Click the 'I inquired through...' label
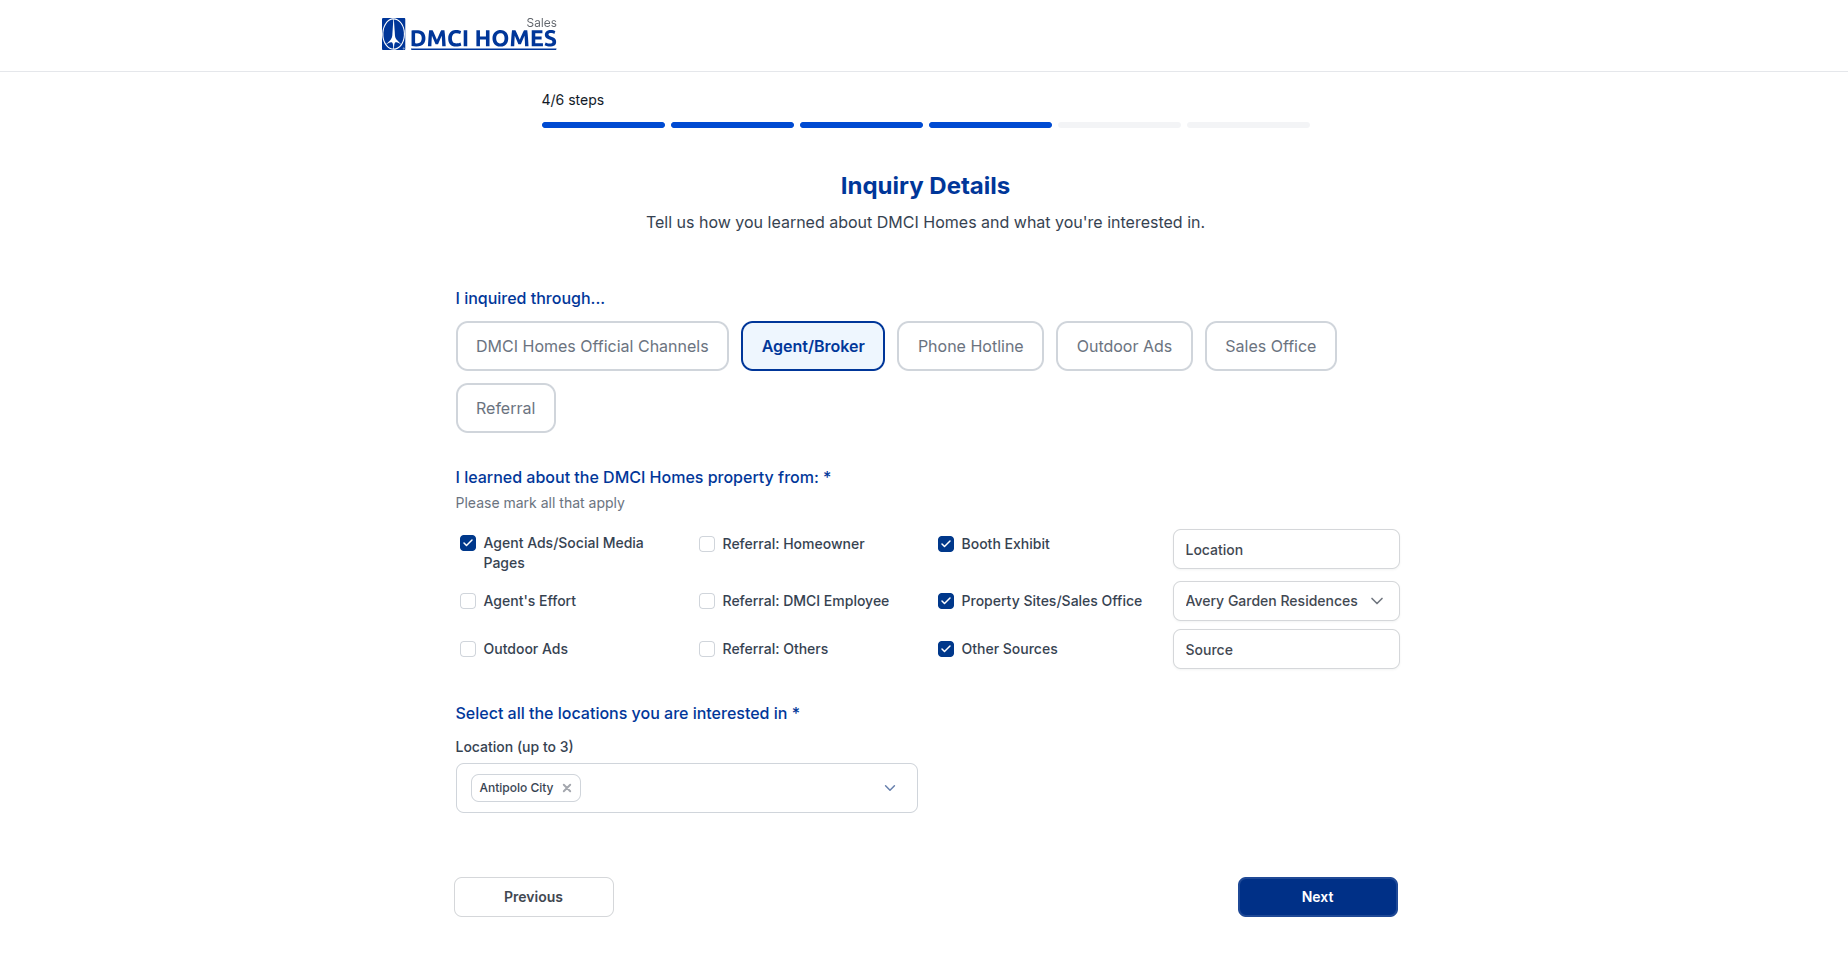The image size is (1848, 960). click(530, 298)
